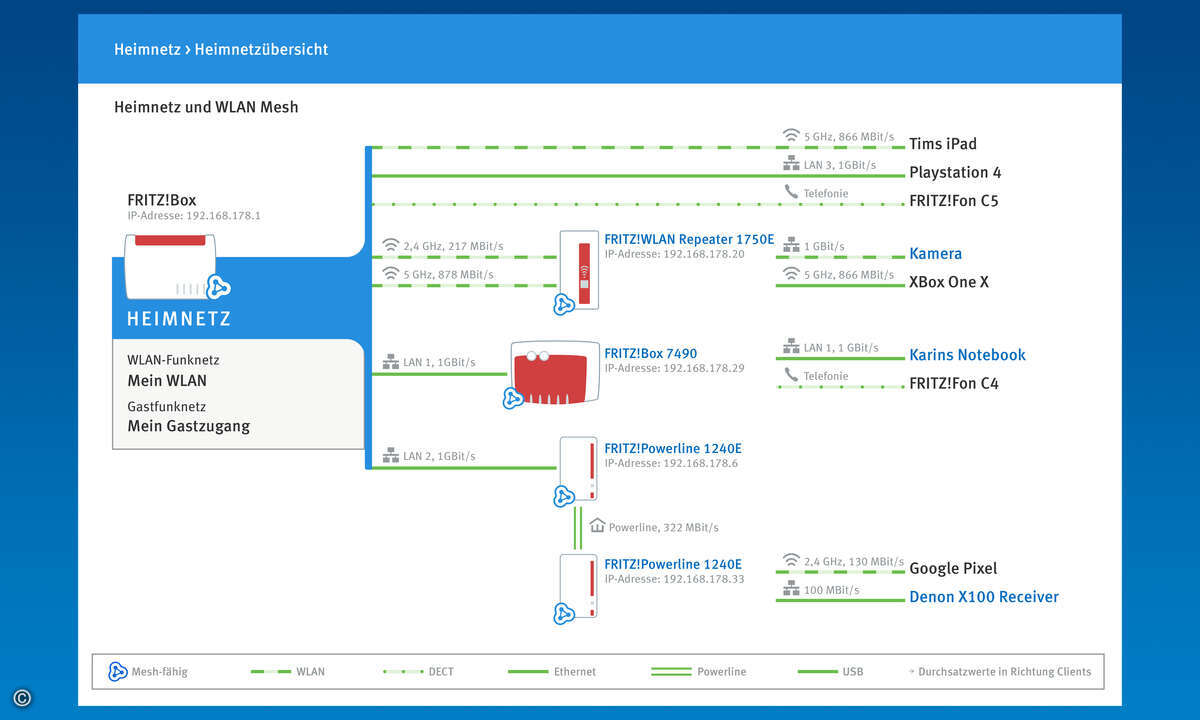The width and height of the screenshot is (1200, 720).
Task: Click the Powerline legend entry
Action: point(698,672)
